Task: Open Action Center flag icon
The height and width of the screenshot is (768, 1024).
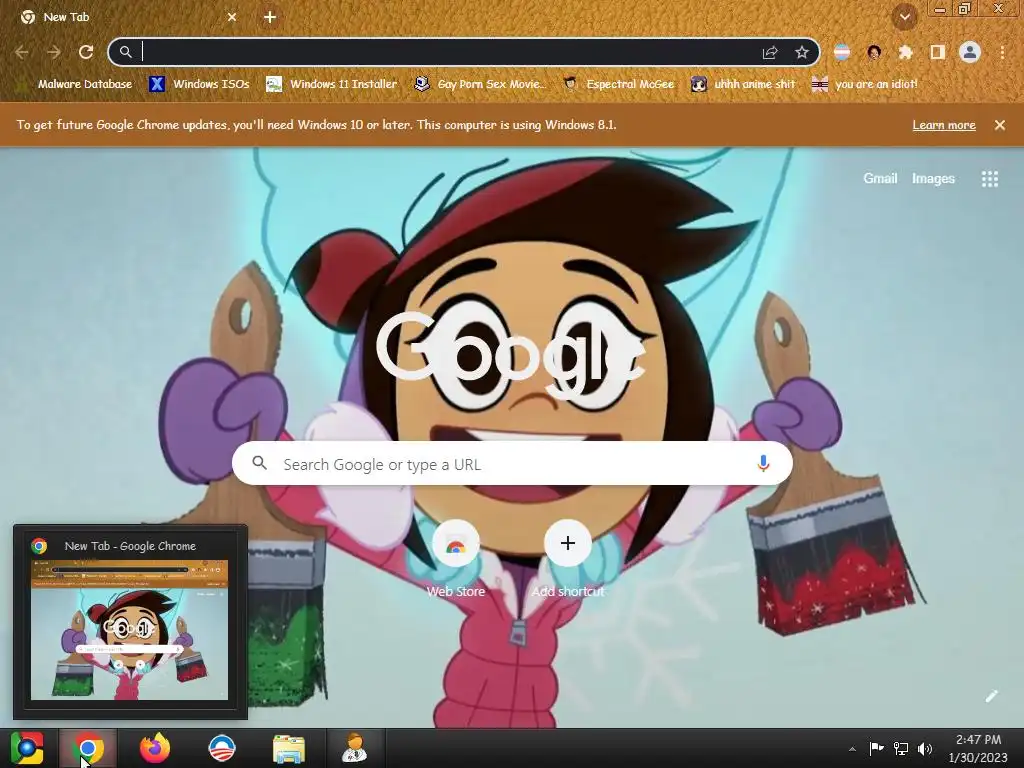Action: tap(876, 748)
